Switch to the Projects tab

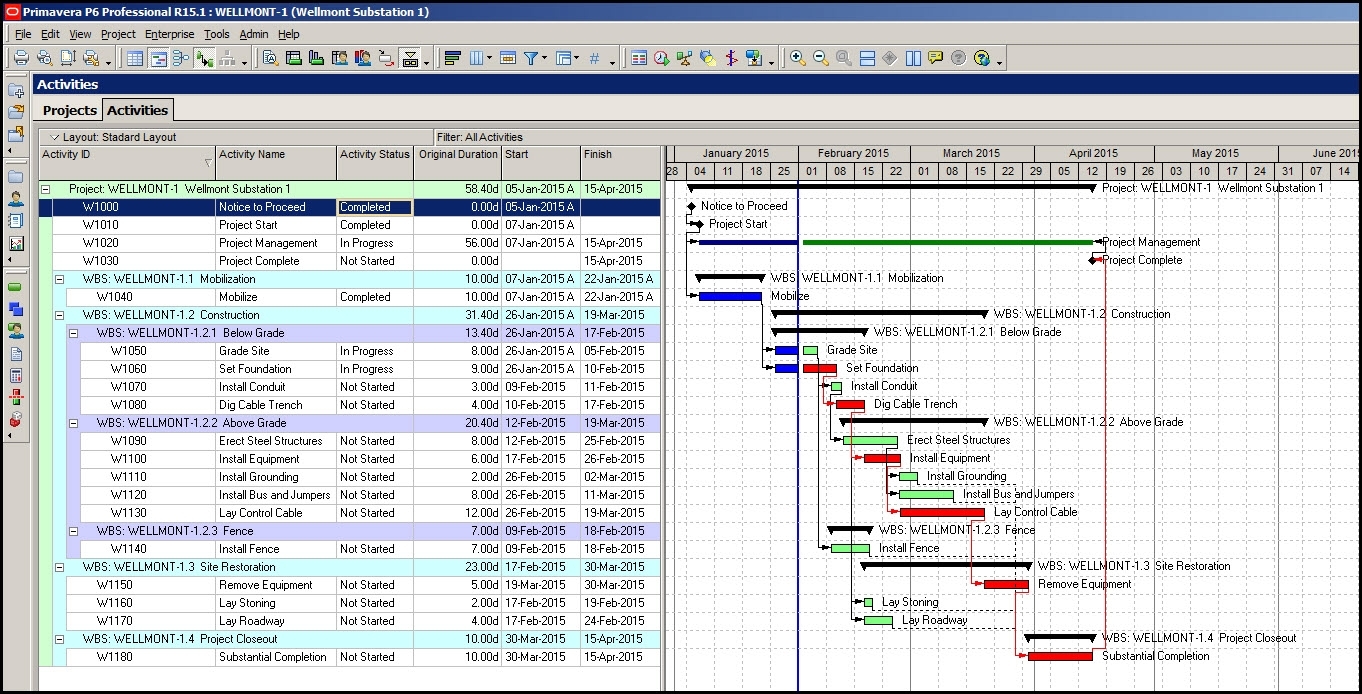[70, 111]
